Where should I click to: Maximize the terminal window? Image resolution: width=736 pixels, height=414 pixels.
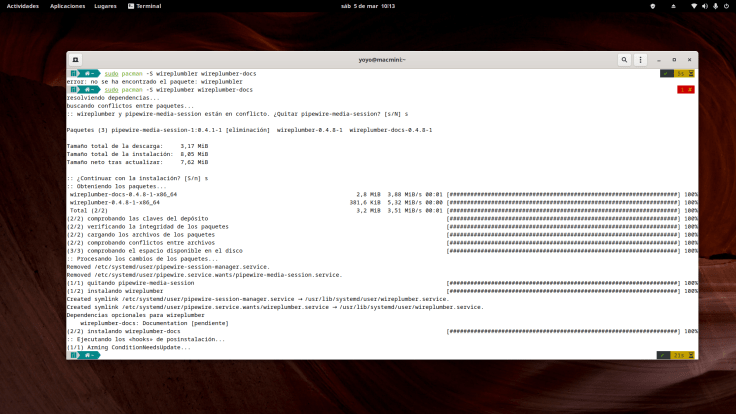tap(673, 60)
